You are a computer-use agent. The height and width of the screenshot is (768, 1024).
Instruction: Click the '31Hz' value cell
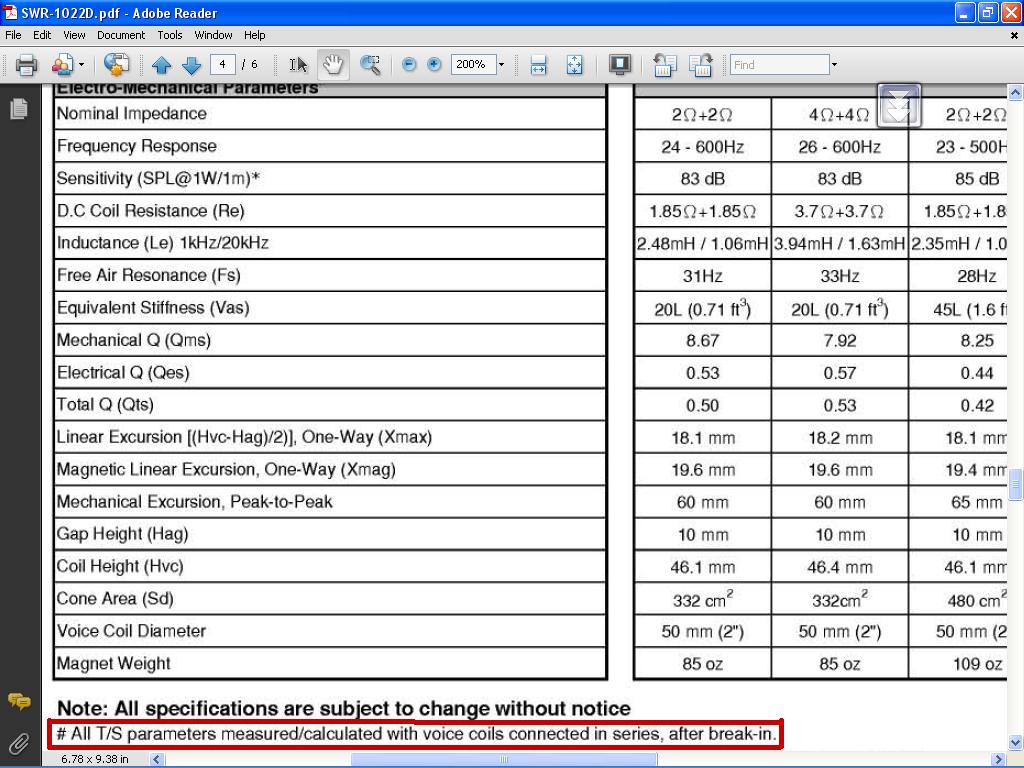703,276
